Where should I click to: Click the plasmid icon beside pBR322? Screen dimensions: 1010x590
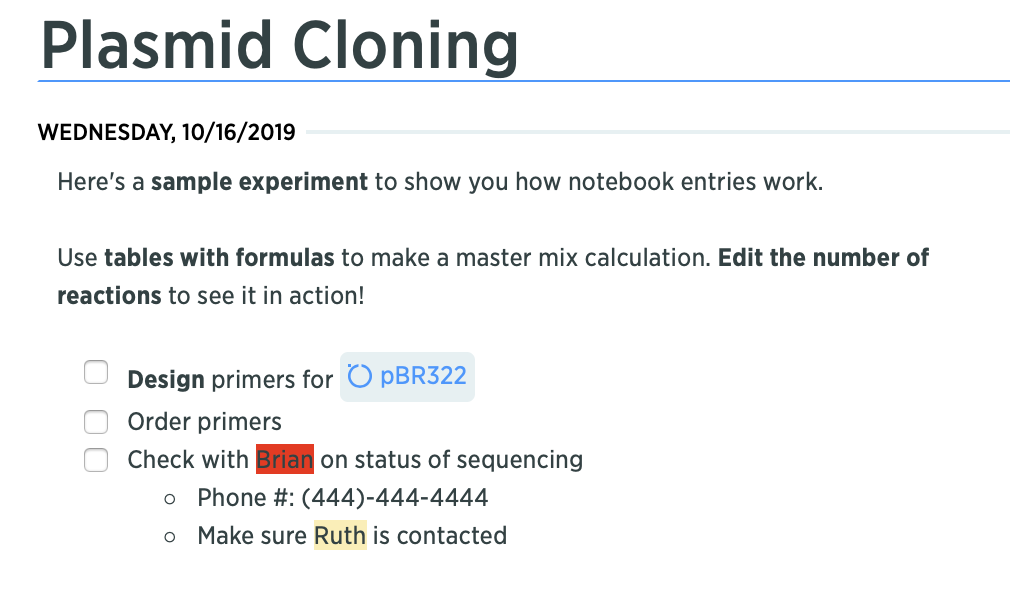(x=359, y=376)
